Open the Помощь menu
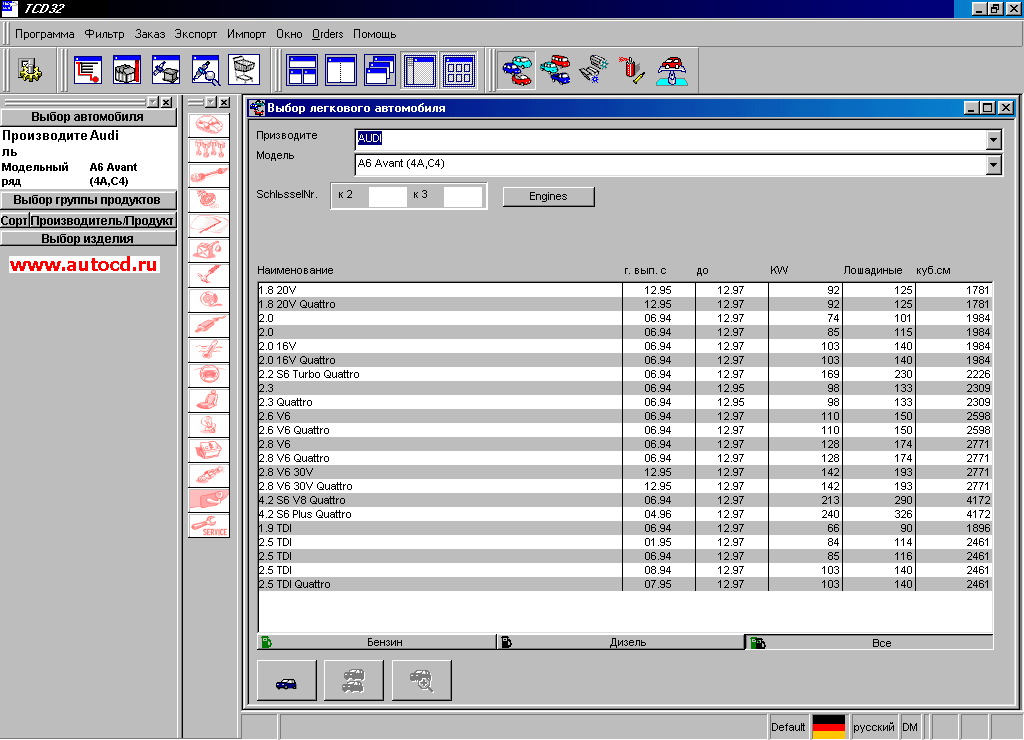Screen dimensions: 1024x740 (x=374, y=34)
